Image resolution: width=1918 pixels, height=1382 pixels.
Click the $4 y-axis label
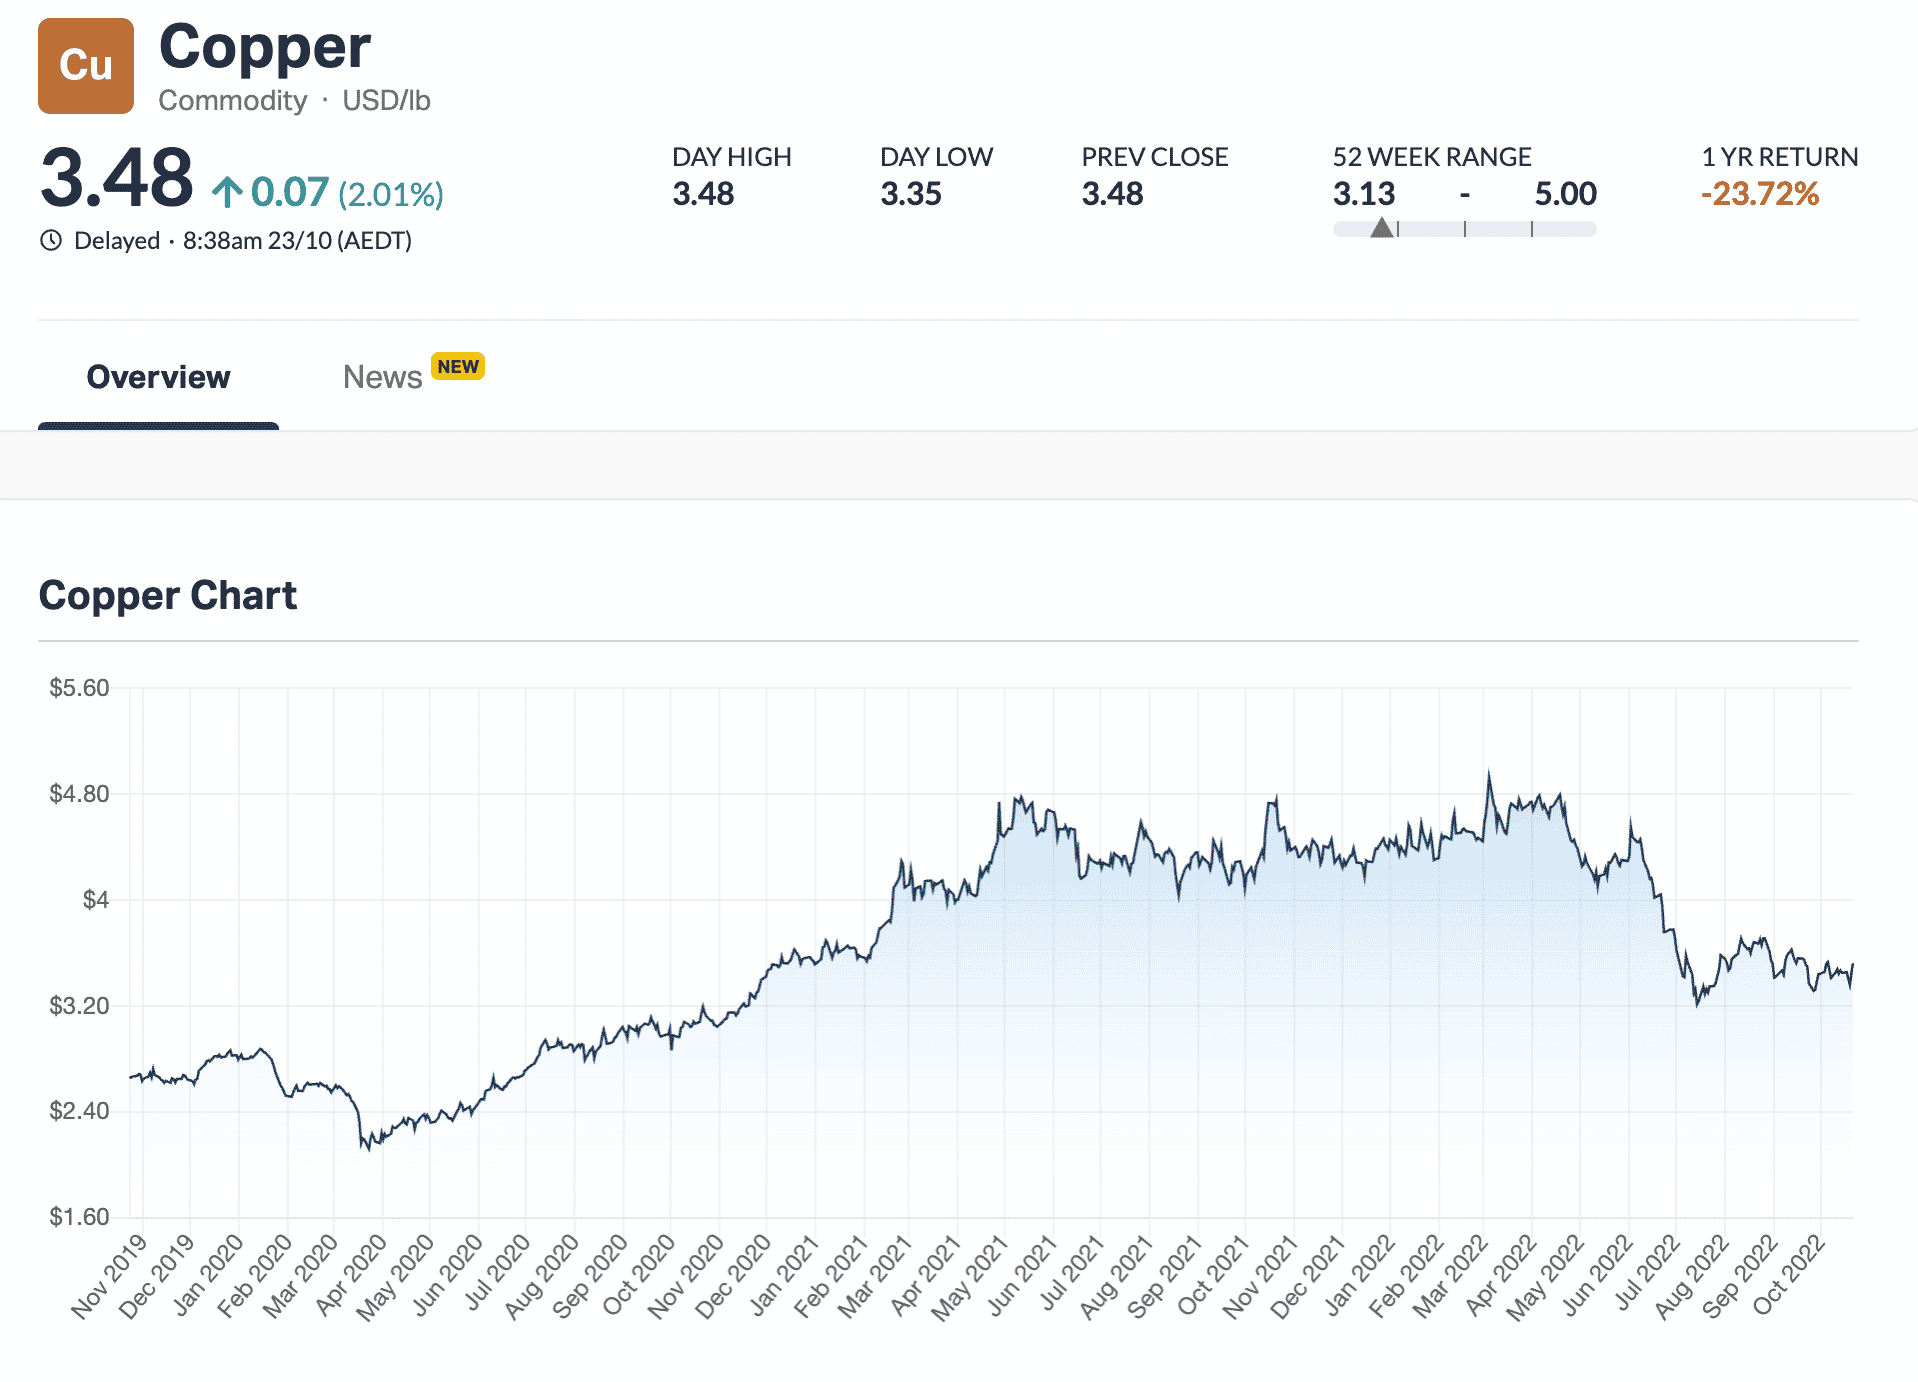[x=96, y=900]
